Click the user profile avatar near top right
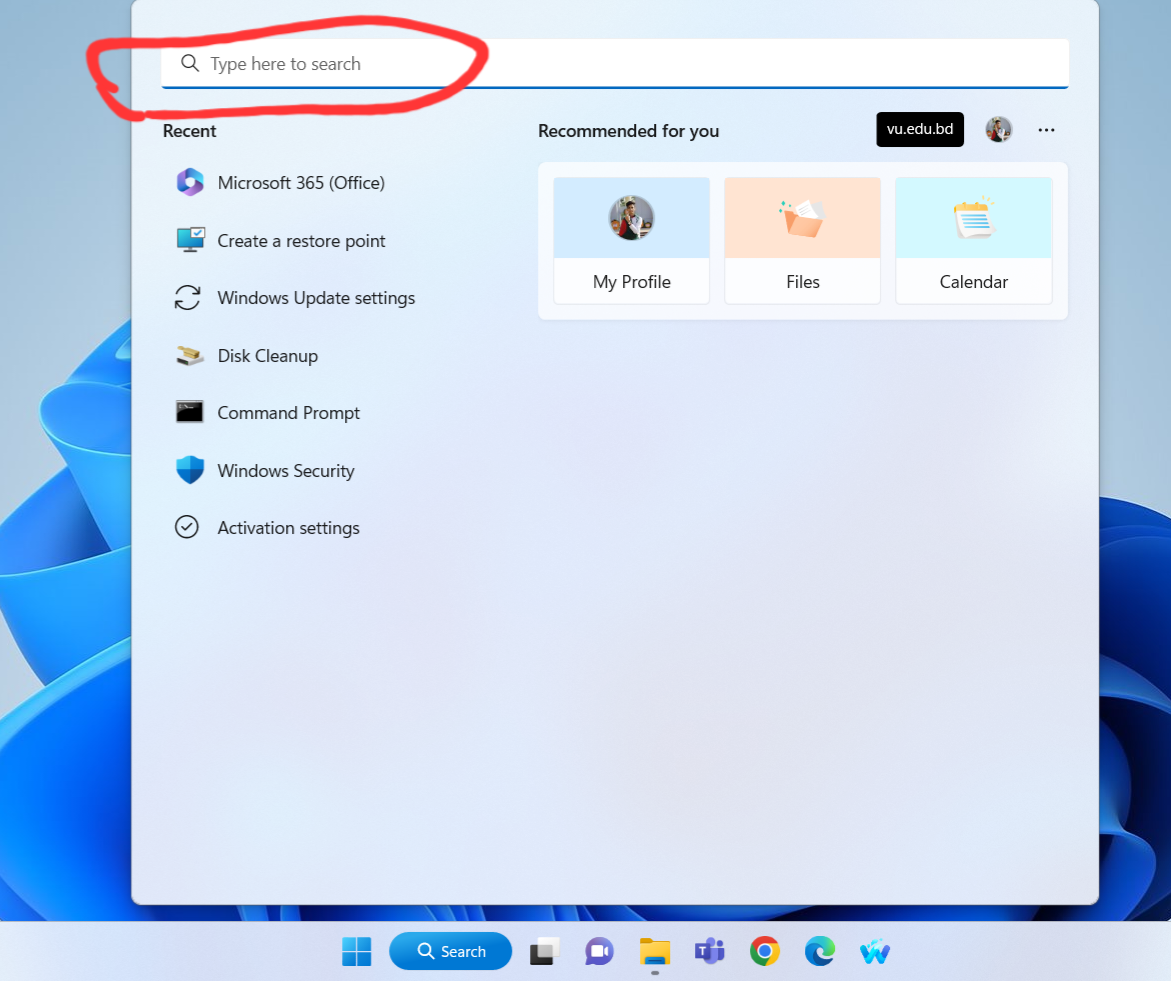Screen dimensions: 1171x981 [998, 130]
